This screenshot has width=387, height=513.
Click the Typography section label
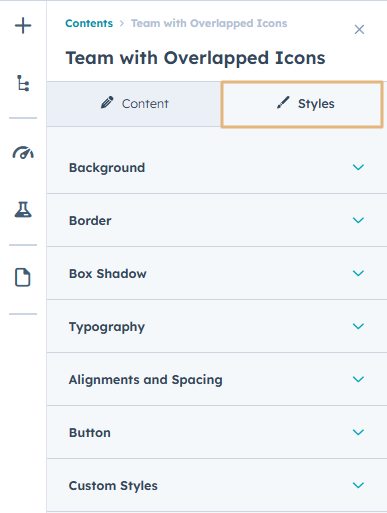pos(107,327)
